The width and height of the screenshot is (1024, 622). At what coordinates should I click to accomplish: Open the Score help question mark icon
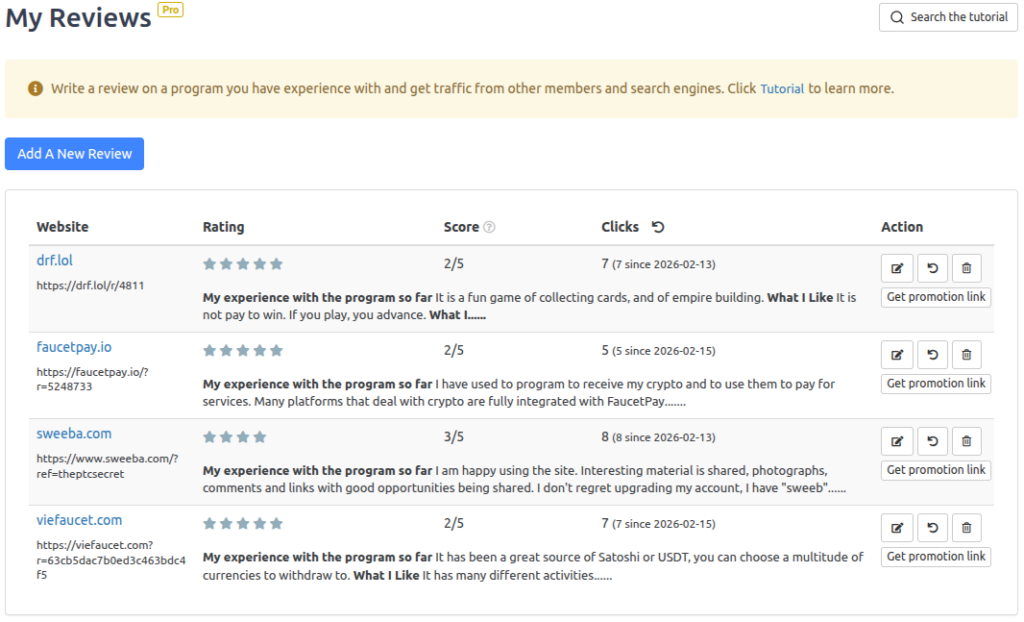pyautogui.click(x=489, y=227)
